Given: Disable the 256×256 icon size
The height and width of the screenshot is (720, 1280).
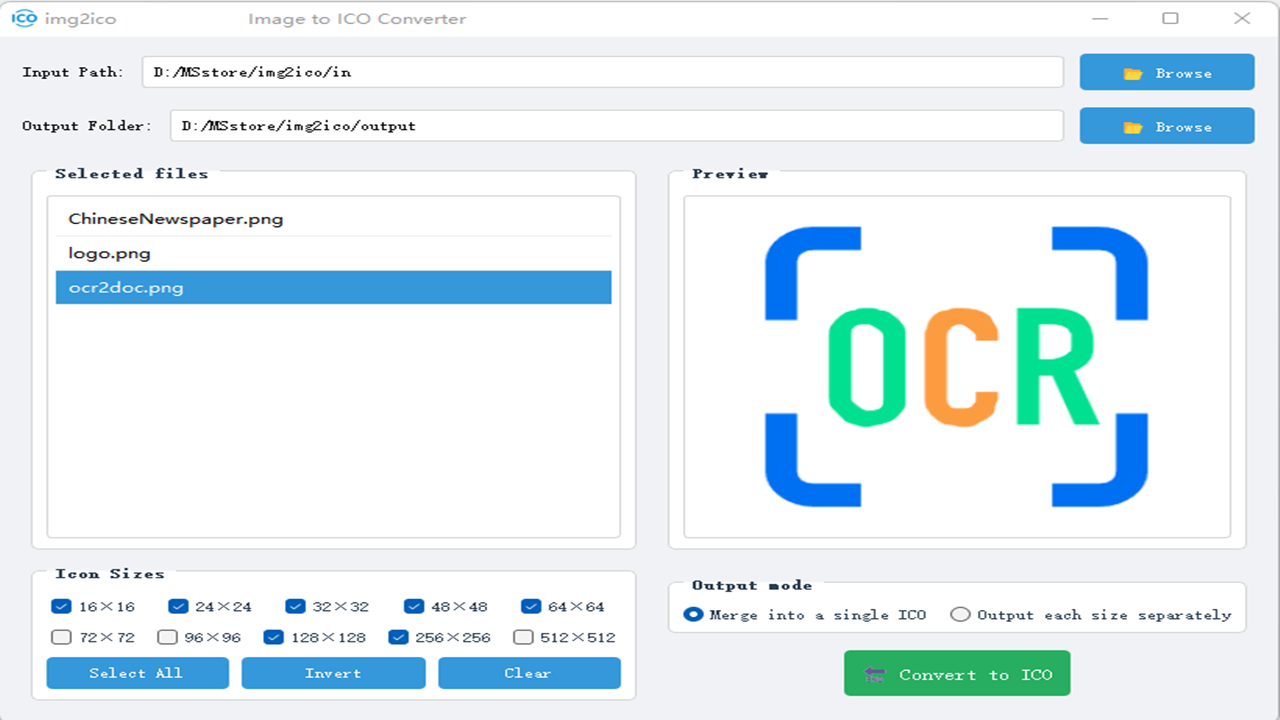Looking at the screenshot, I should click(x=398, y=637).
